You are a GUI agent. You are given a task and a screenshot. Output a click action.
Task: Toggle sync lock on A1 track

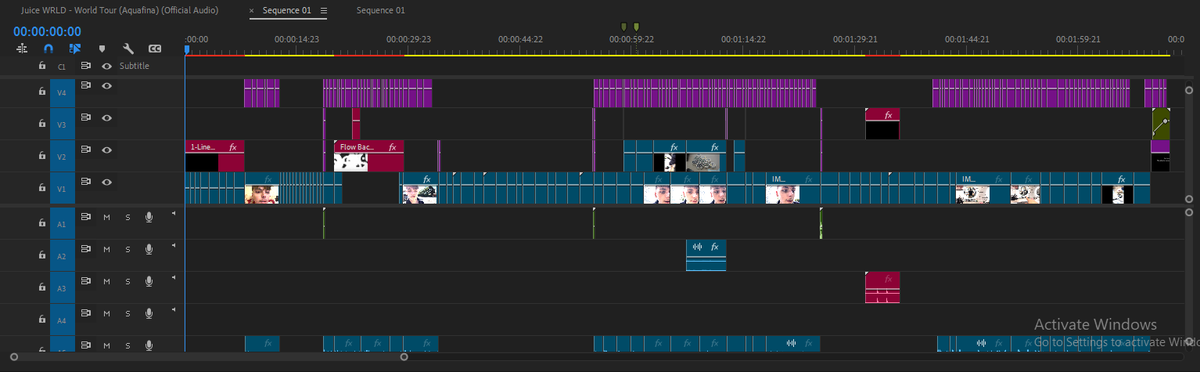coord(86,217)
